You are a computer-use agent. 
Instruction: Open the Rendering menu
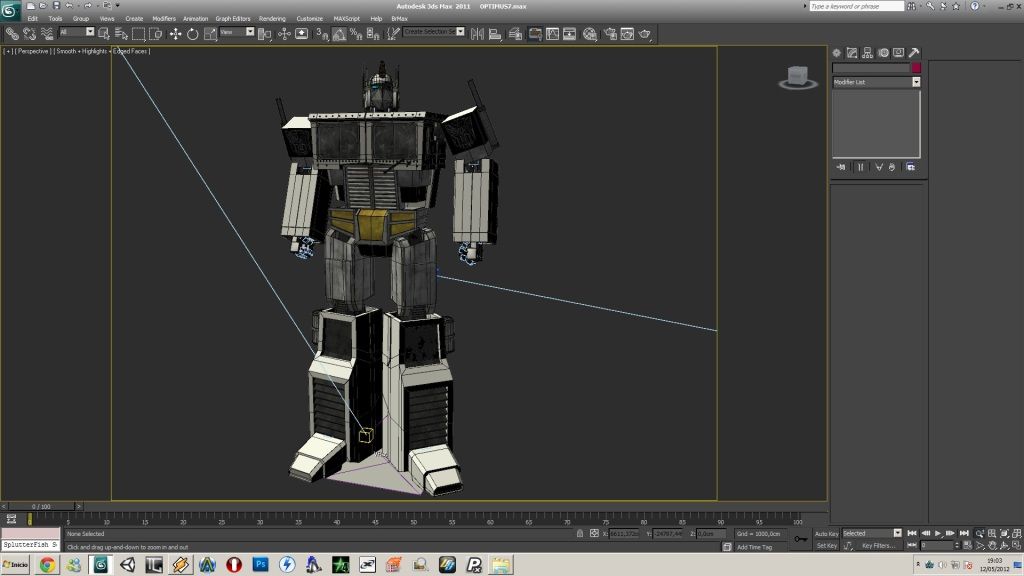click(272, 19)
